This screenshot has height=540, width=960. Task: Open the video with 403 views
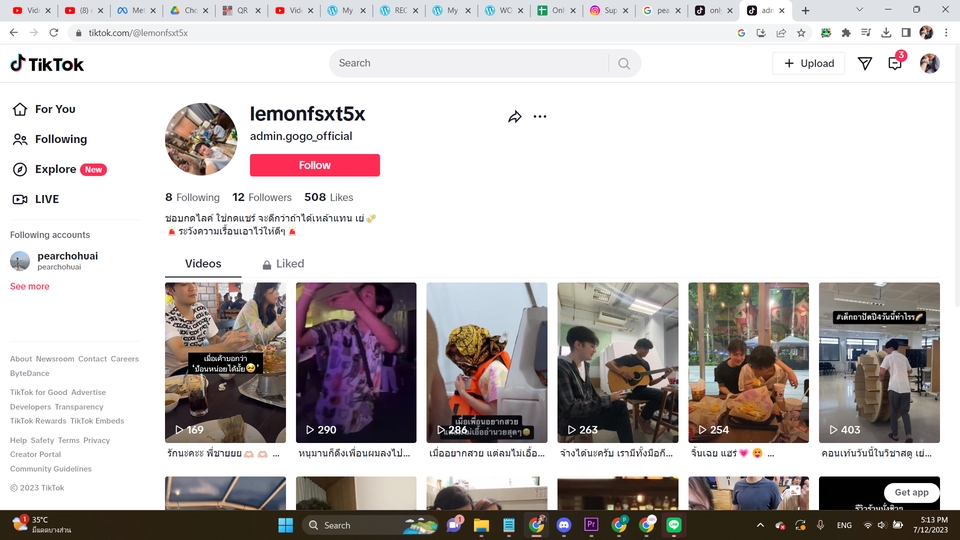[879, 362]
